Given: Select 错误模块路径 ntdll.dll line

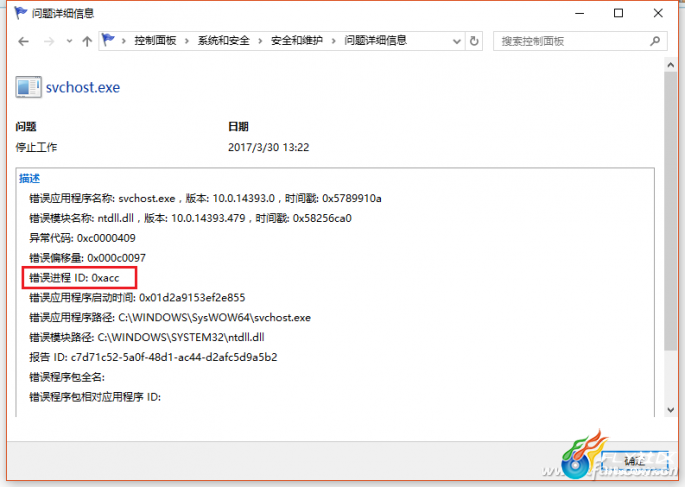Looking at the screenshot, I should click(x=147, y=337).
